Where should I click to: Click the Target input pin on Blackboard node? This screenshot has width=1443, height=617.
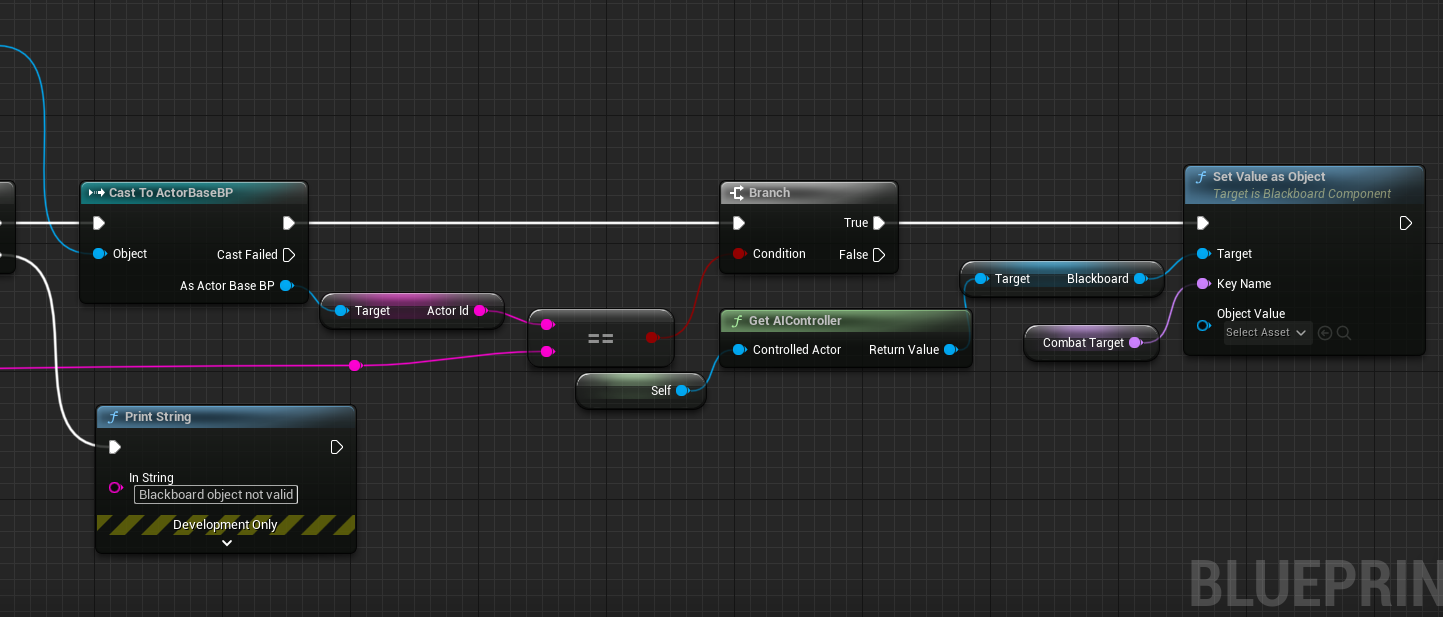tap(981, 279)
